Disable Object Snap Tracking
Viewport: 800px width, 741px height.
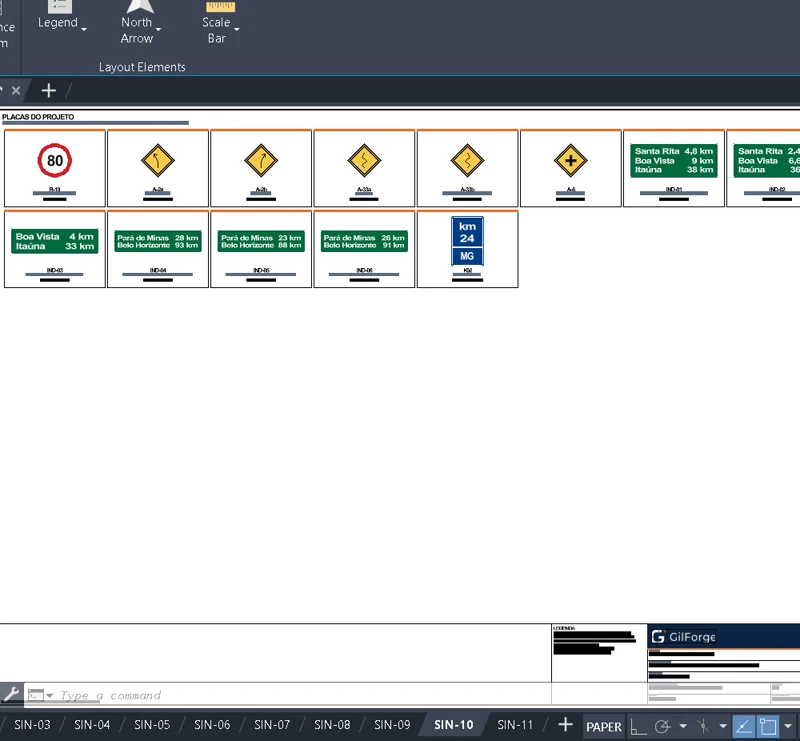click(743, 726)
